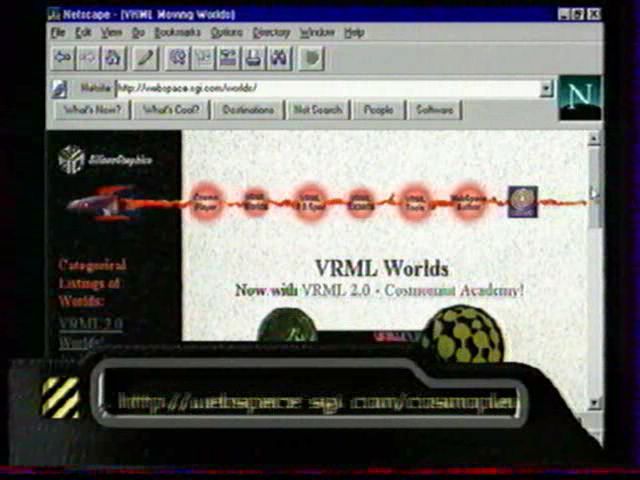Click the What's New? directory button

point(93,110)
